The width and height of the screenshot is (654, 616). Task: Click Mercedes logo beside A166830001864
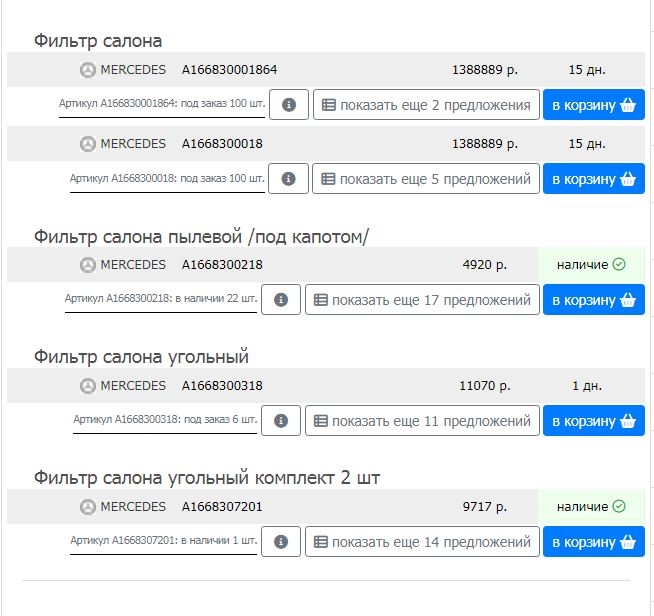click(x=88, y=70)
